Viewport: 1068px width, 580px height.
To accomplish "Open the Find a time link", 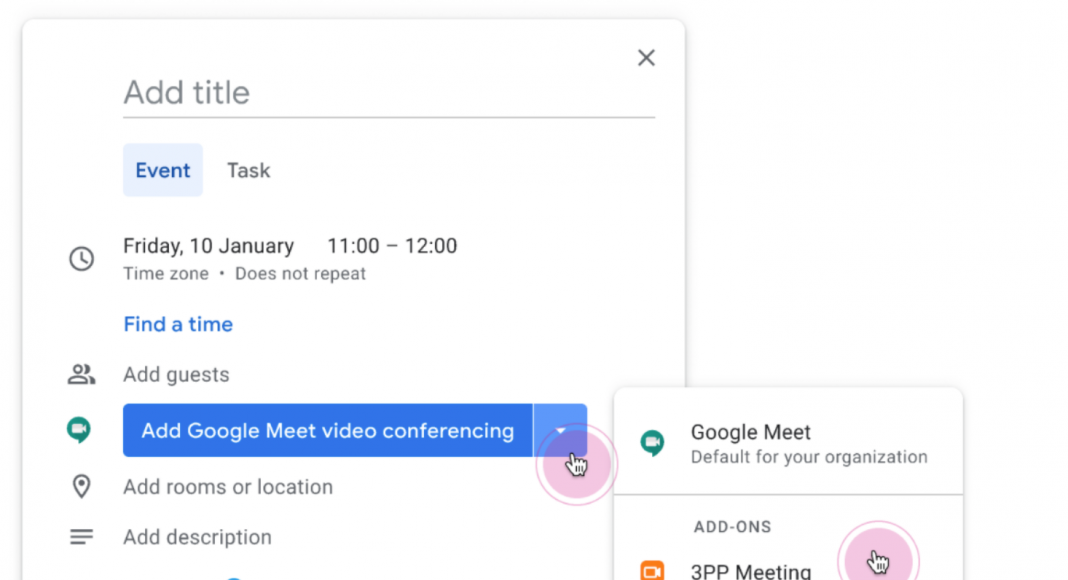I will coord(178,324).
